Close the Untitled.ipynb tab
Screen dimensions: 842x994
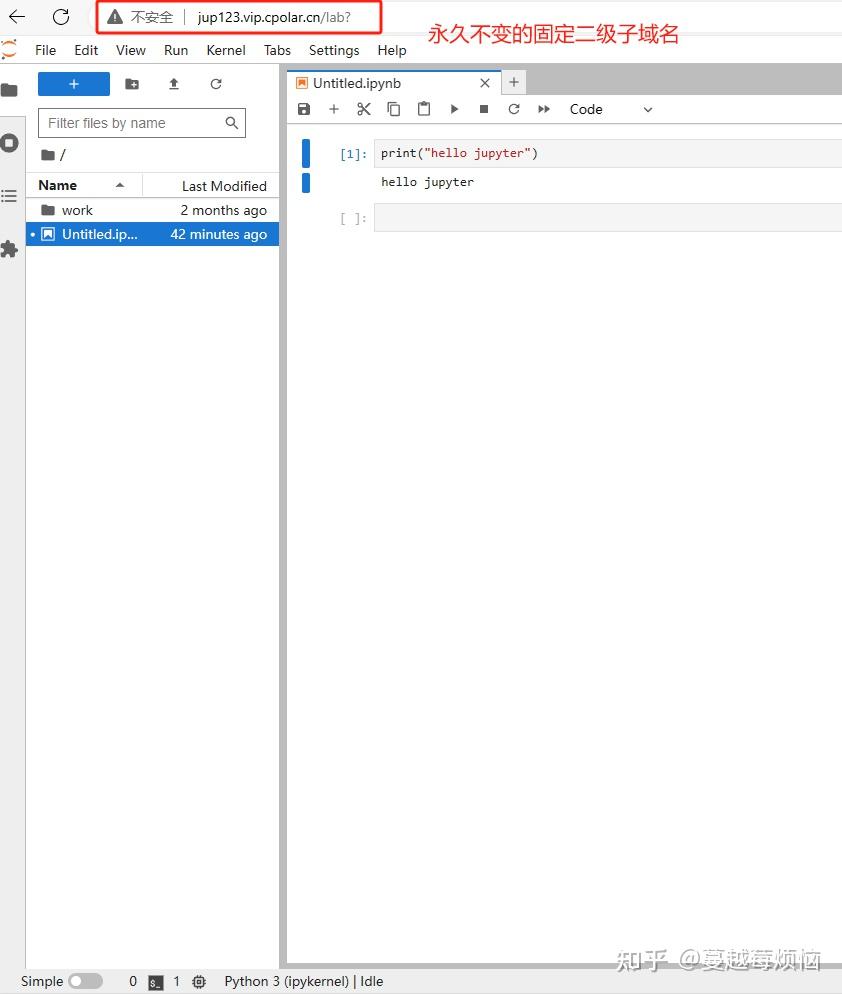[485, 83]
